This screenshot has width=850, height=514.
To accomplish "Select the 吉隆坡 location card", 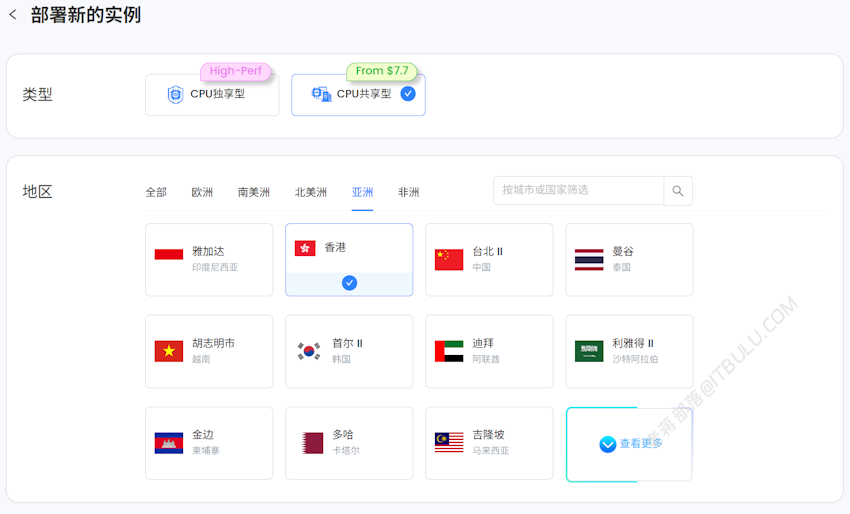I will click(489, 443).
